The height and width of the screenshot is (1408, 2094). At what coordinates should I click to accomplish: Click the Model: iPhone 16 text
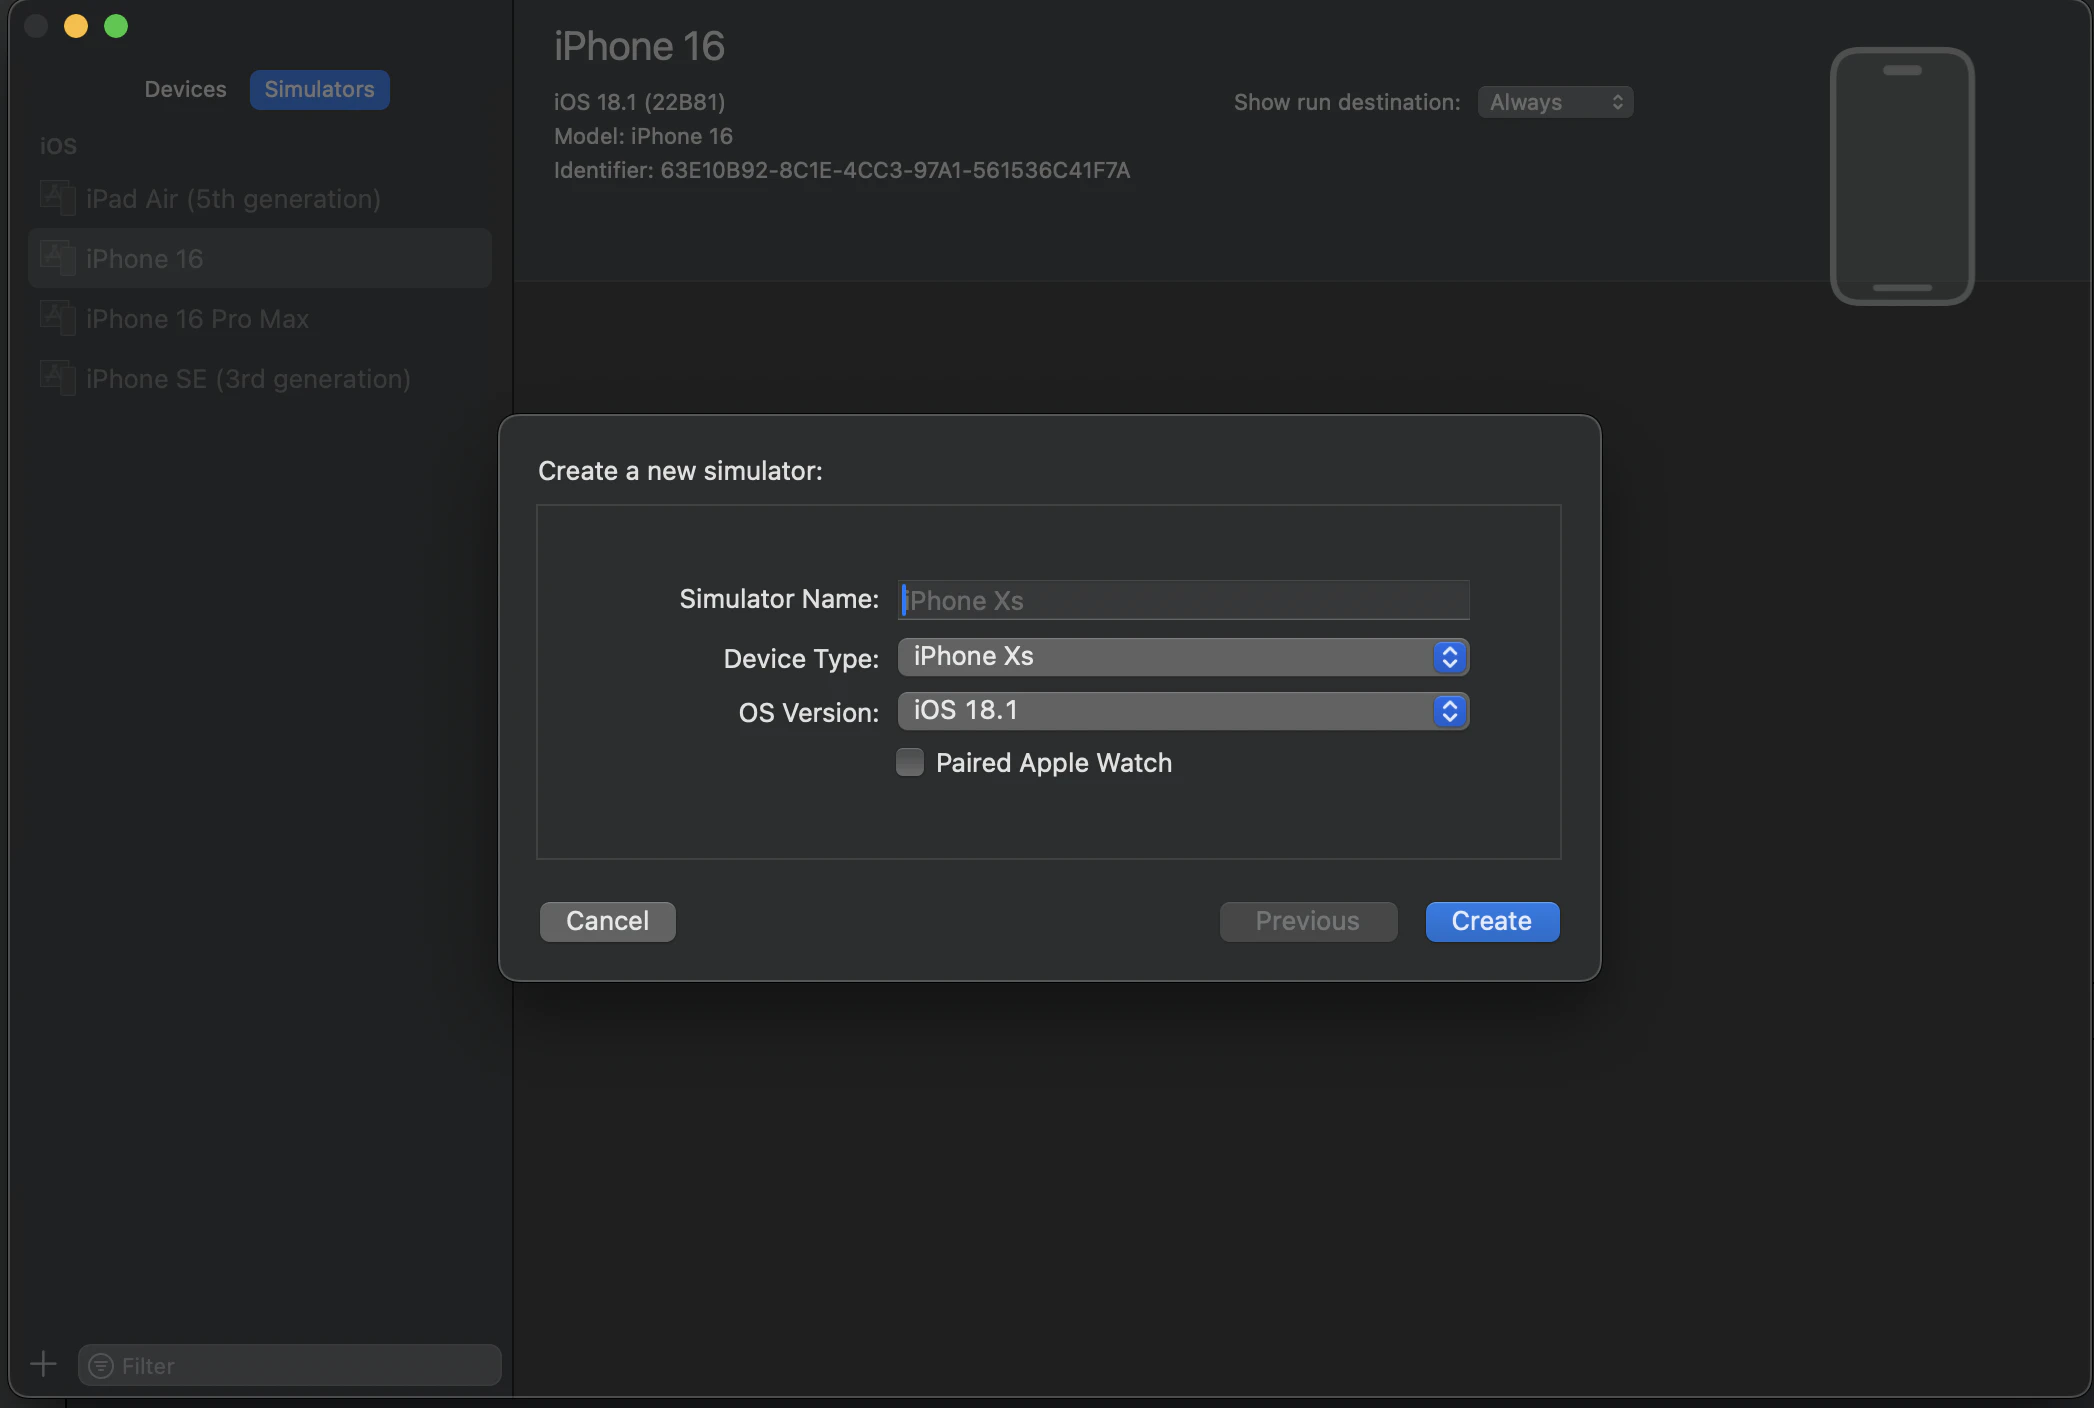[643, 136]
